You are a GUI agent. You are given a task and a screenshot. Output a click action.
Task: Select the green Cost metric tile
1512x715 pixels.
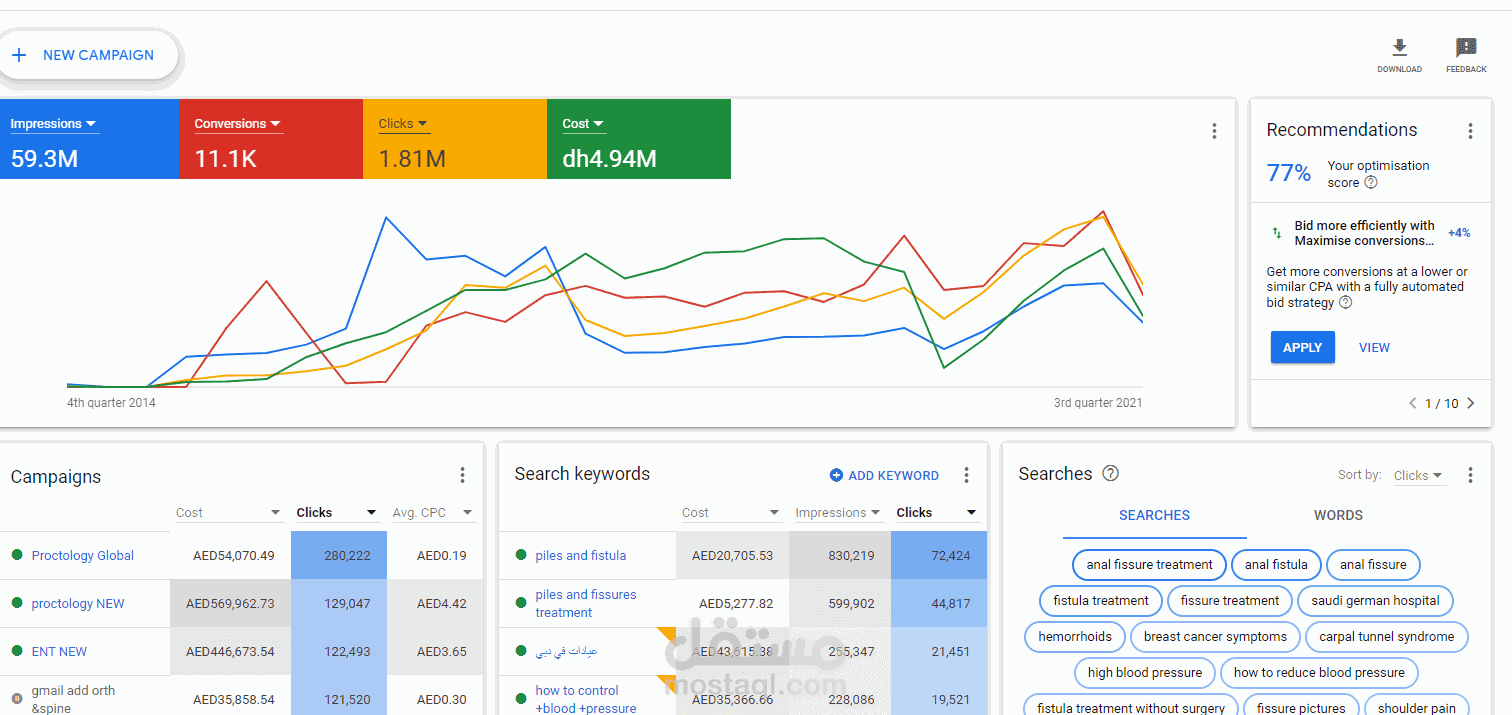click(639, 139)
